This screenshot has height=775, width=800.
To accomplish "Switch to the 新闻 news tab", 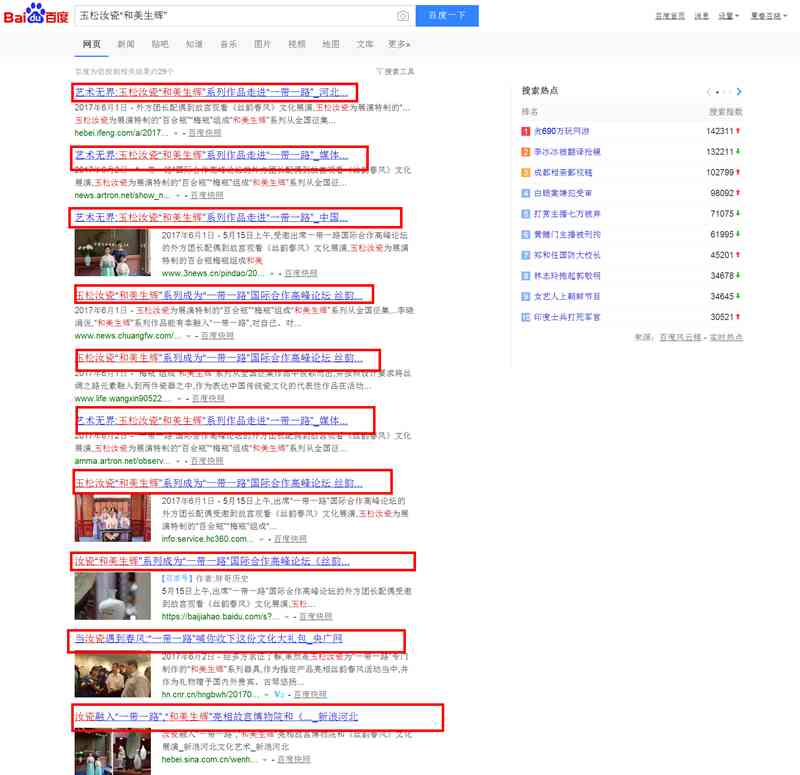I will click(125, 44).
